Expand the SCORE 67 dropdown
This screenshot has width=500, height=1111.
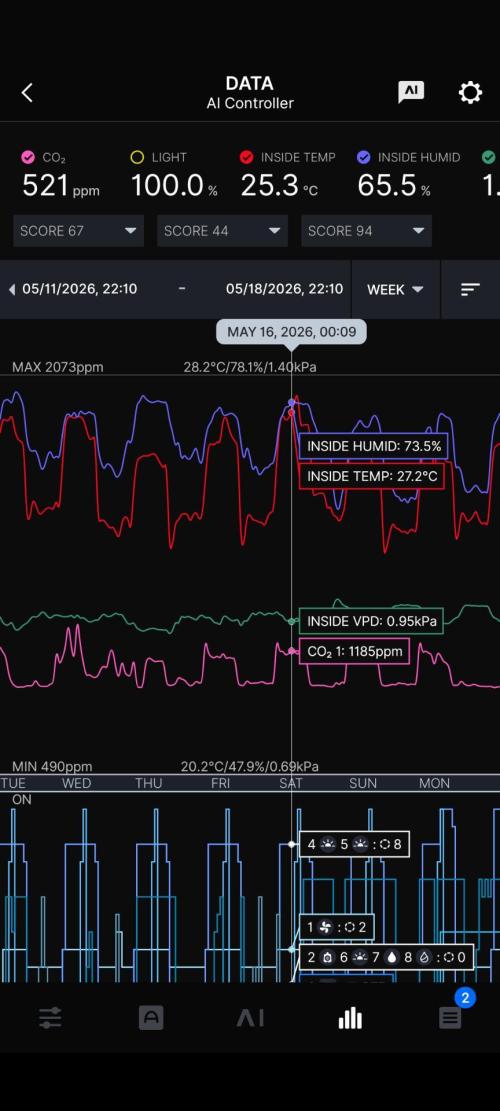79,231
